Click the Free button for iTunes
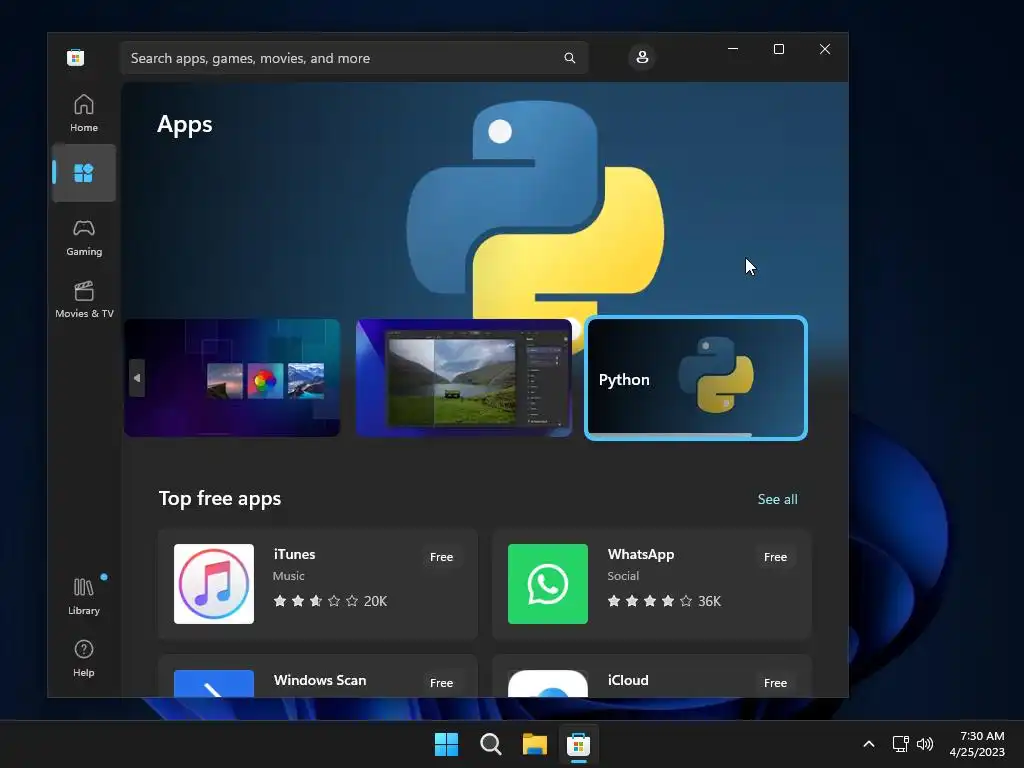The image size is (1024, 768). coord(441,557)
